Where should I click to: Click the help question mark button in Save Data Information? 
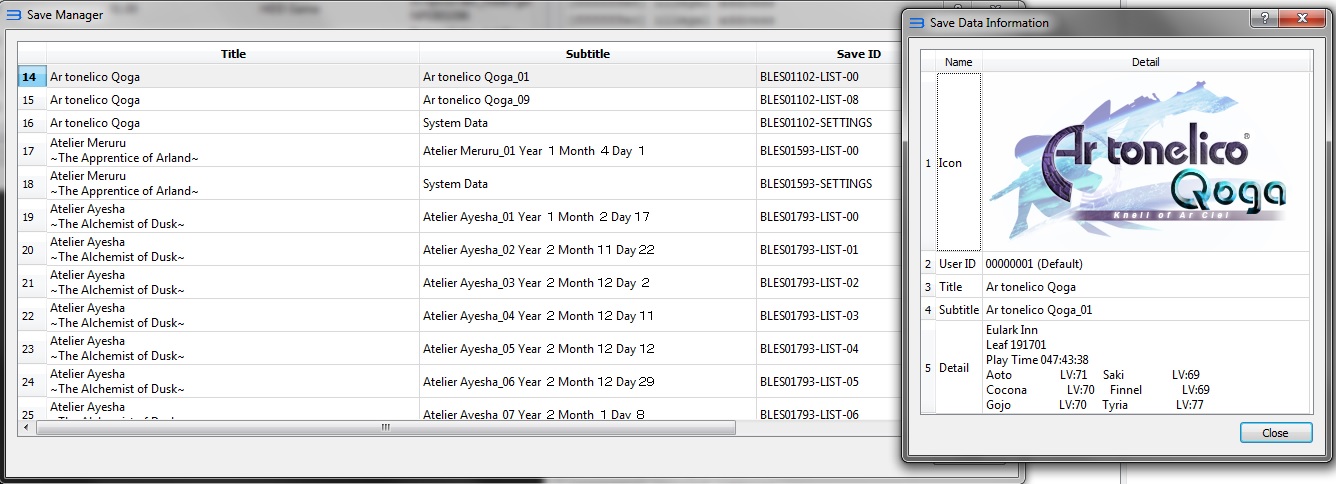coord(1265,19)
